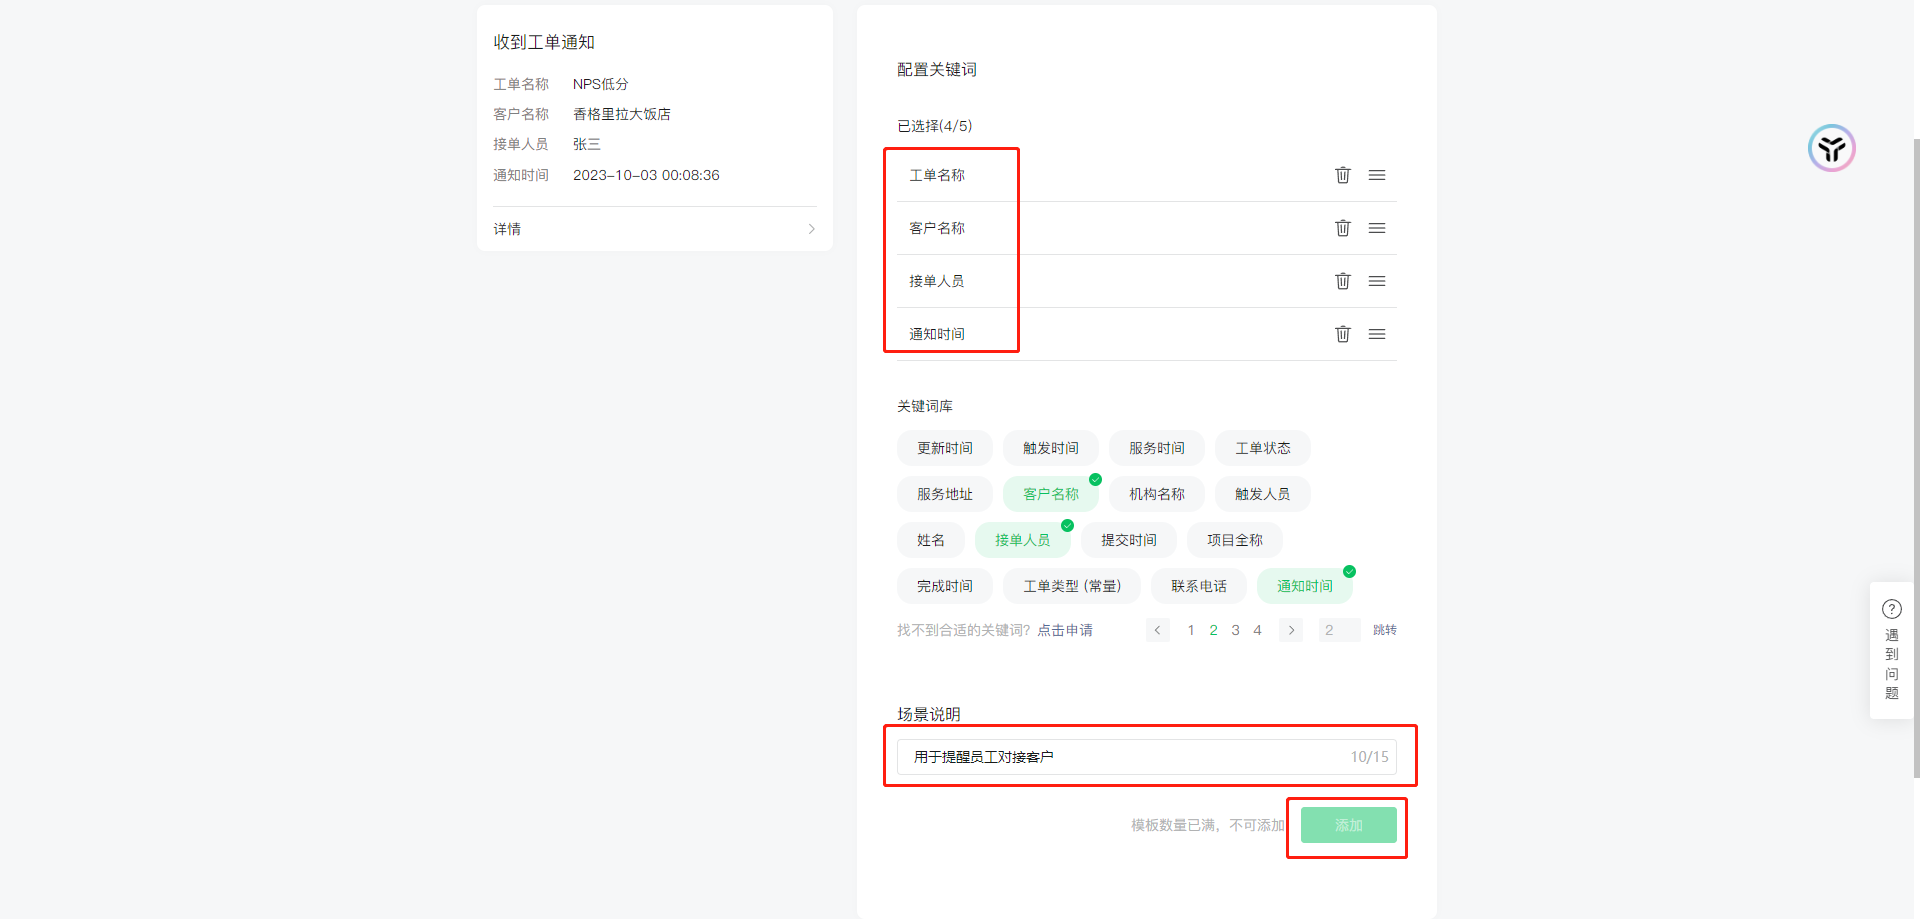Deselect the 通知时间 keyword tag
This screenshot has width=1920, height=919.
pos(1305,586)
